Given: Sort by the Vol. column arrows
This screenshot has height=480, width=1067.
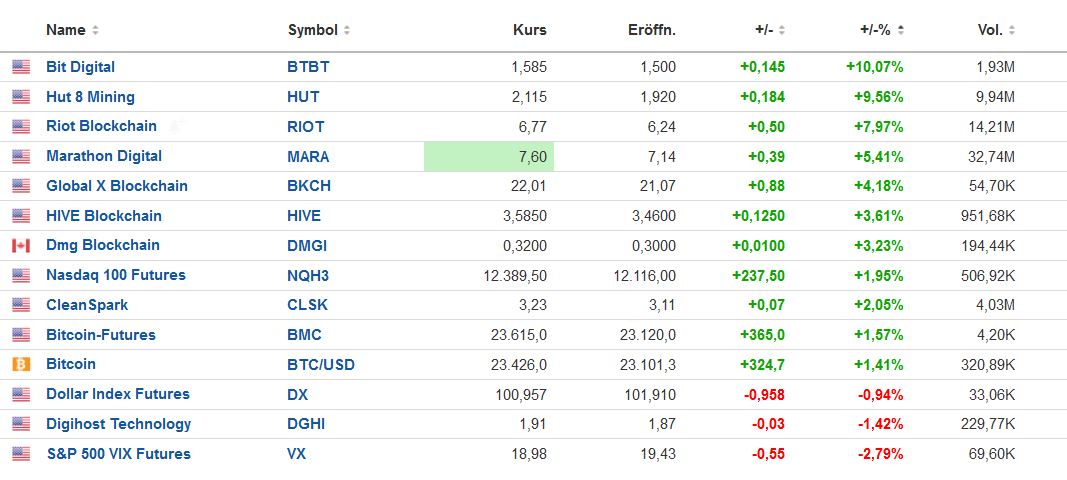Looking at the screenshot, I should pos(1012,30).
